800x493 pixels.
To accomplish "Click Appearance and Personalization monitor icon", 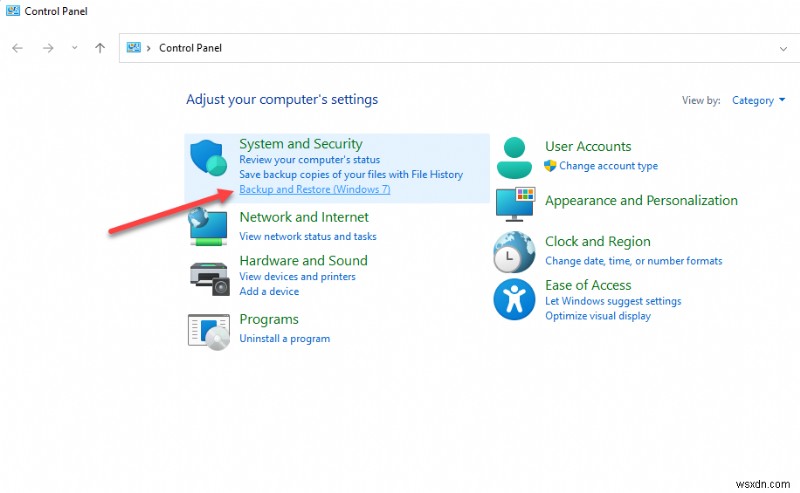I will (515, 204).
